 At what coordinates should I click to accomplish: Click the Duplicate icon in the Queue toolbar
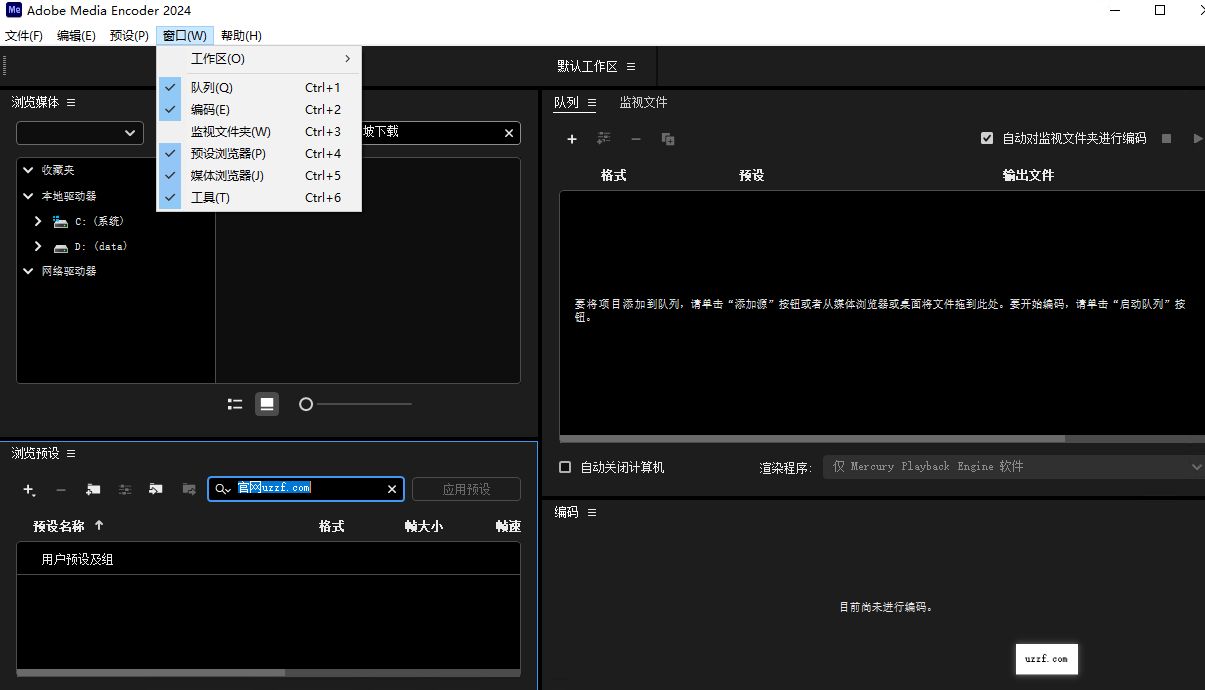pyautogui.click(x=667, y=139)
